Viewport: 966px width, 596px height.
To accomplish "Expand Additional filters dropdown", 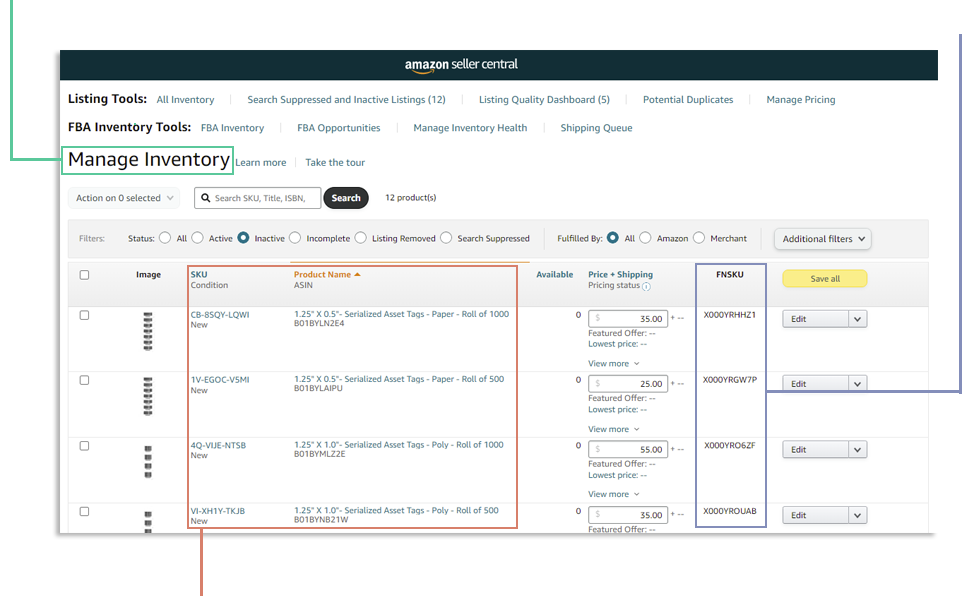I will tap(822, 239).
